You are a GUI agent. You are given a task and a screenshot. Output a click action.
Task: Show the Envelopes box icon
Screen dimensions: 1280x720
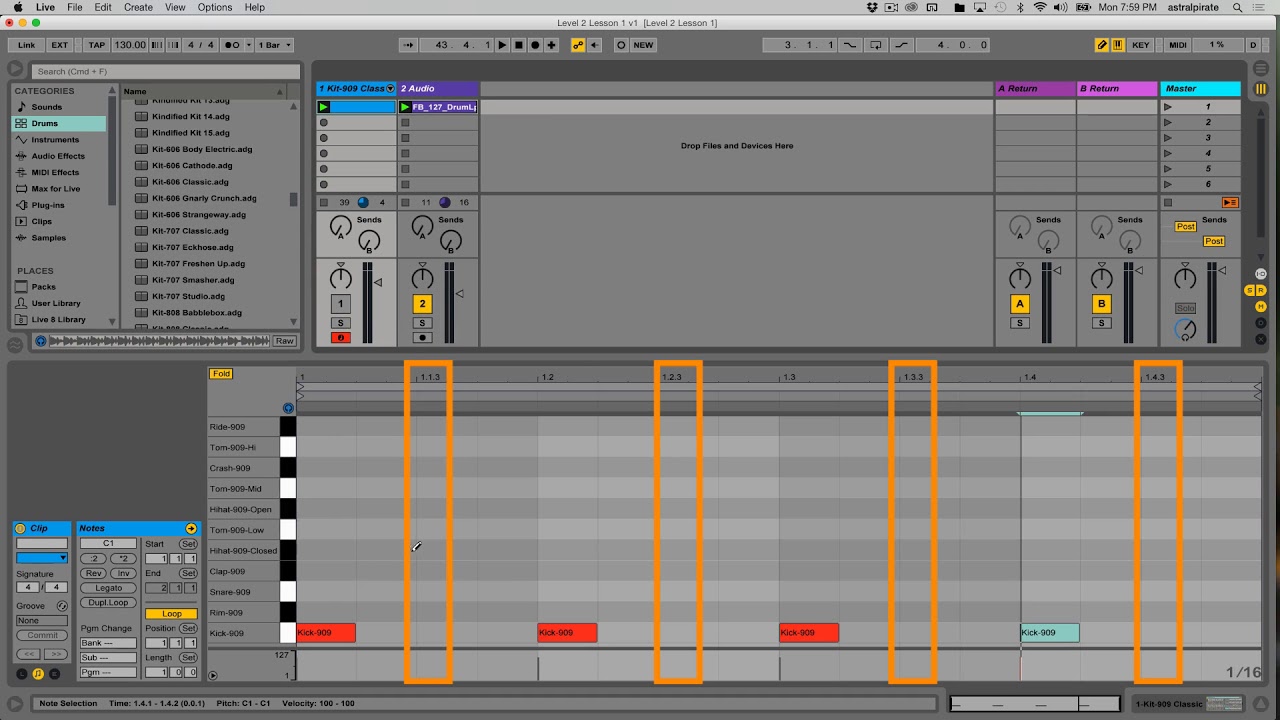[53, 674]
